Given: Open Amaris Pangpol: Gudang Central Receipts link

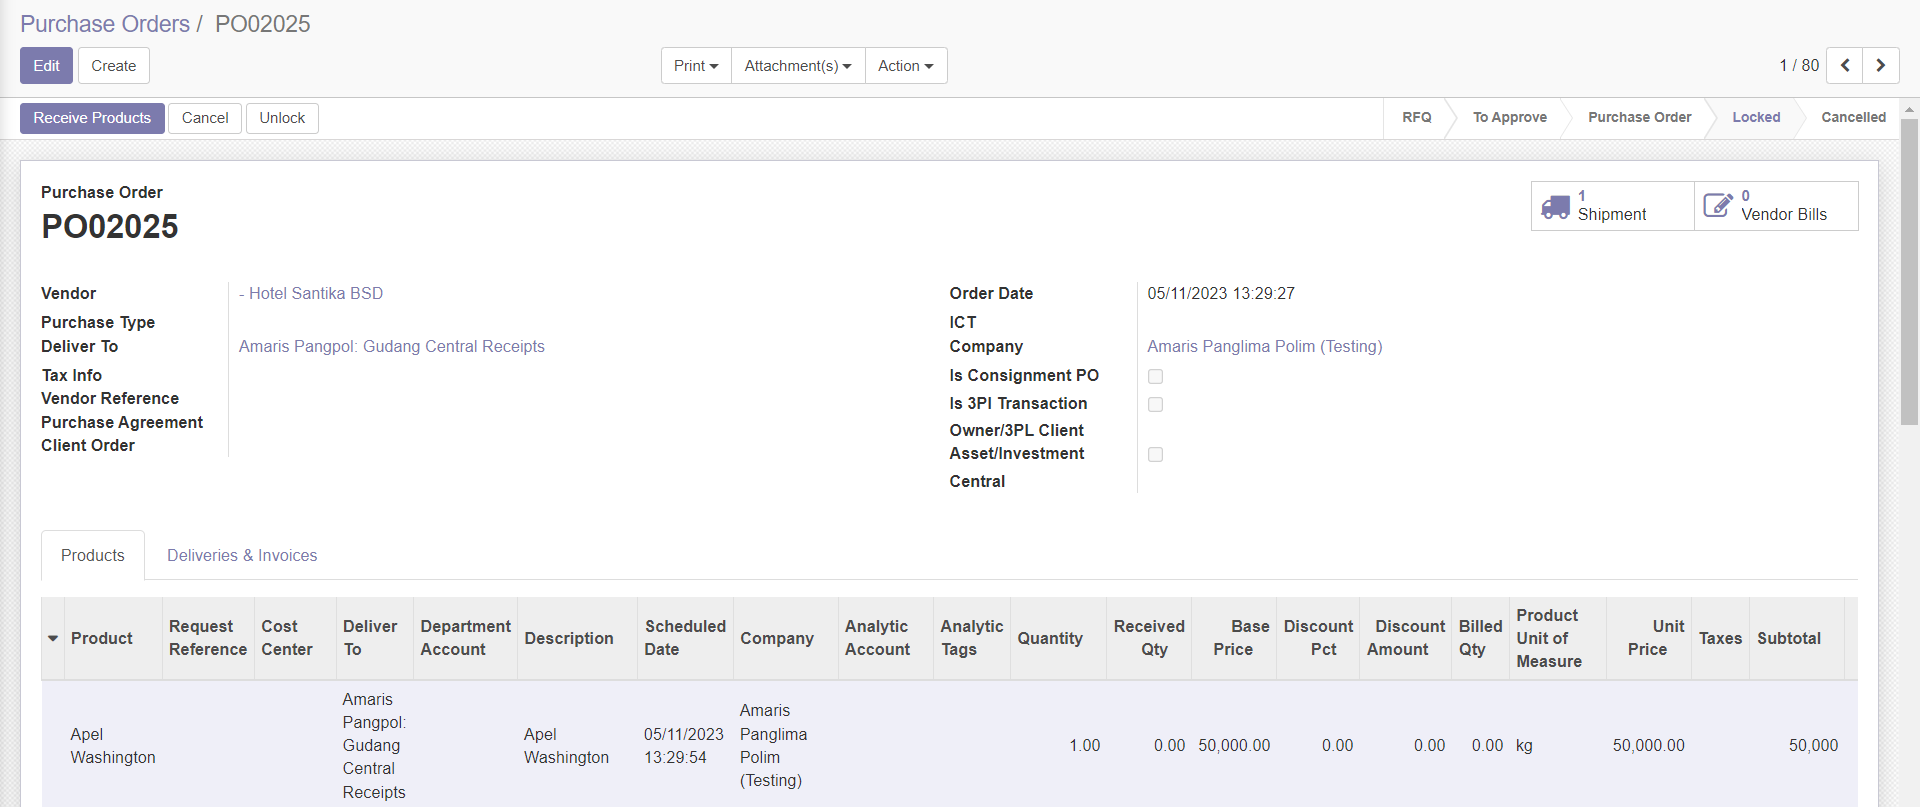Looking at the screenshot, I should tap(392, 346).
